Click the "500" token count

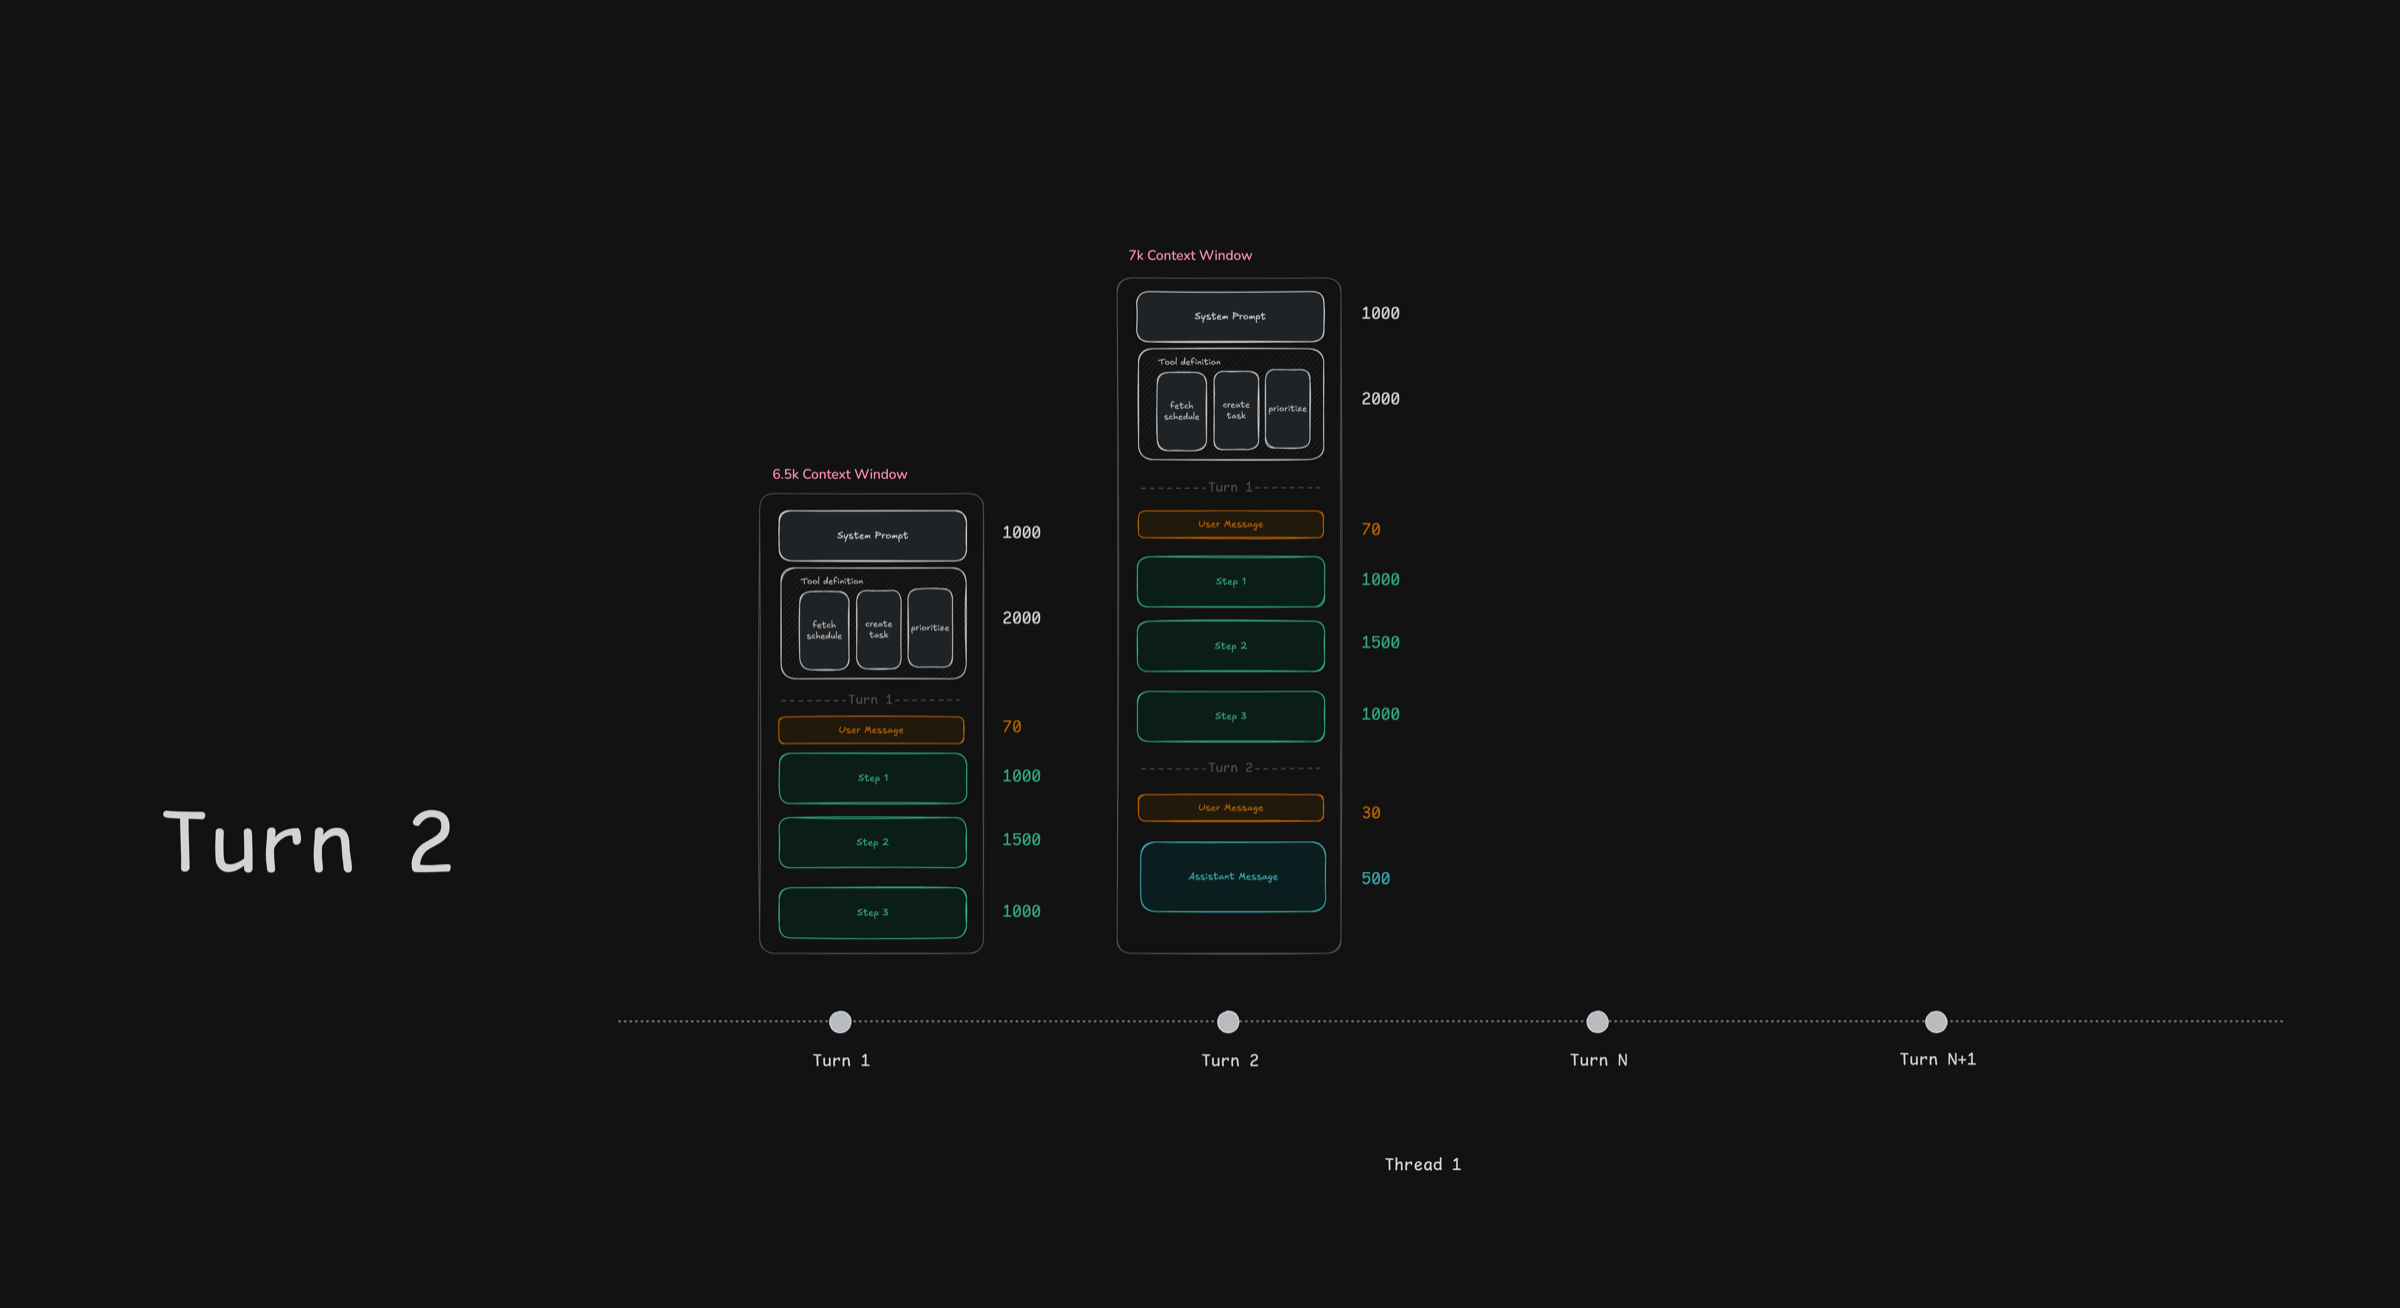[1375, 878]
